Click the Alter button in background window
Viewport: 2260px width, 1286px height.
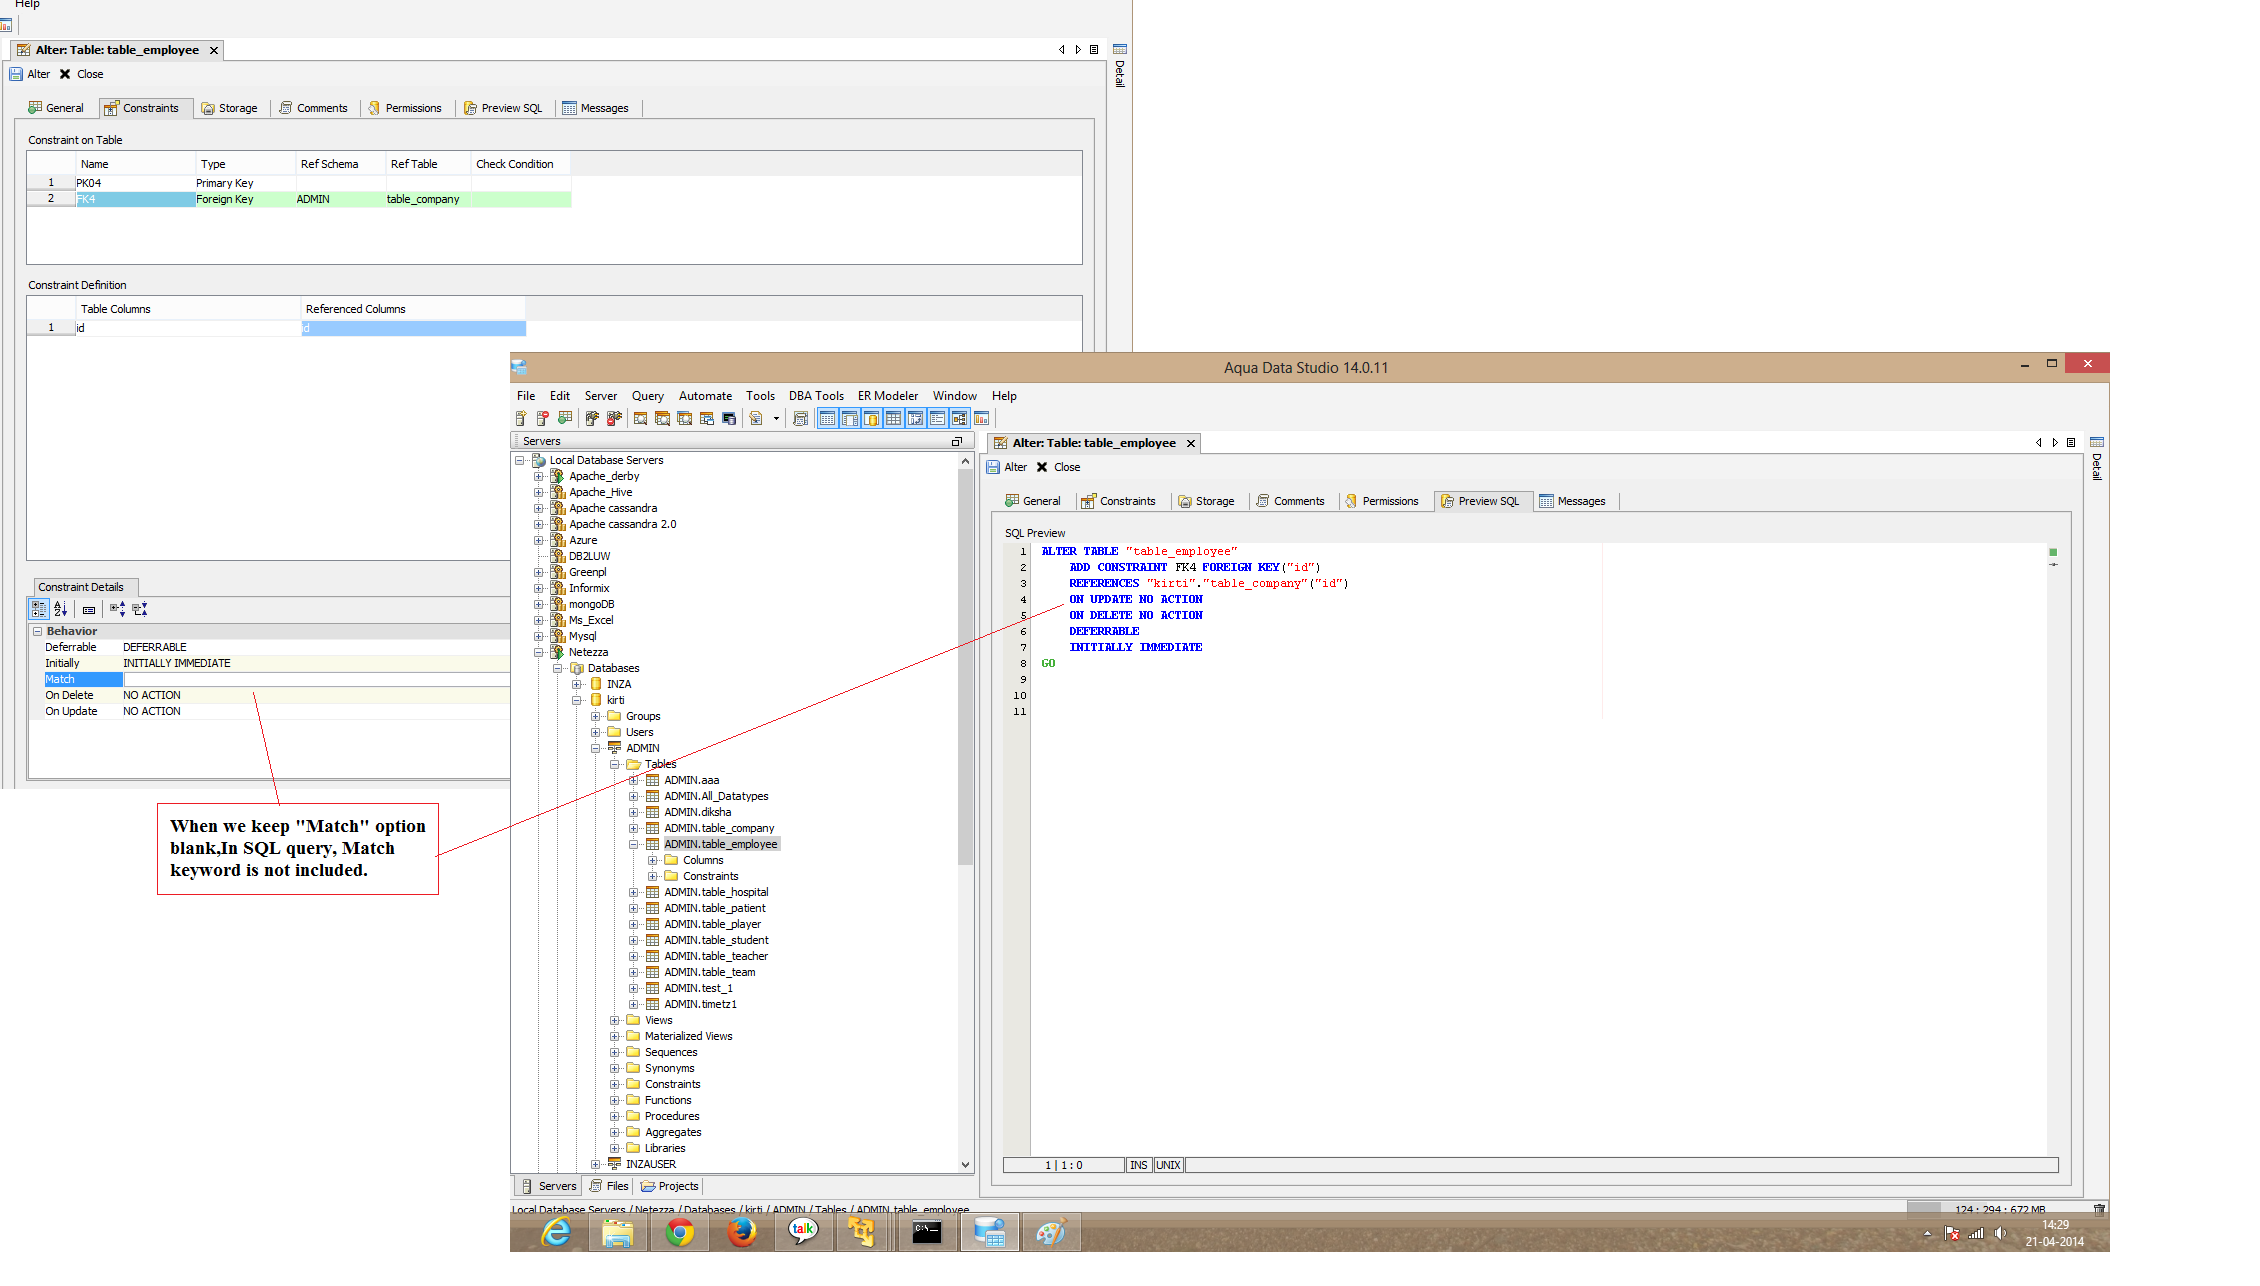coord(30,75)
